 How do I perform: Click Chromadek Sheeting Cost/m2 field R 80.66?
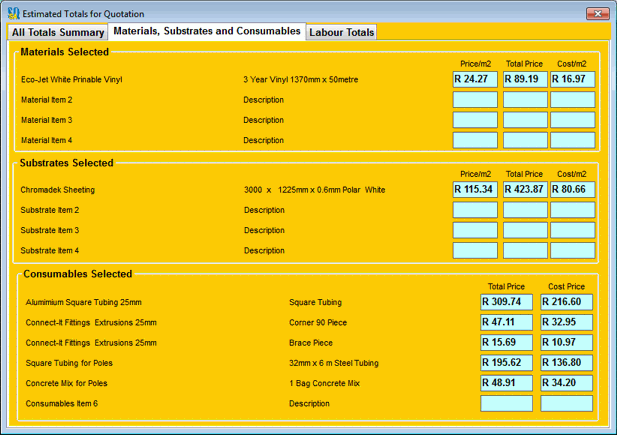pyautogui.click(x=572, y=189)
